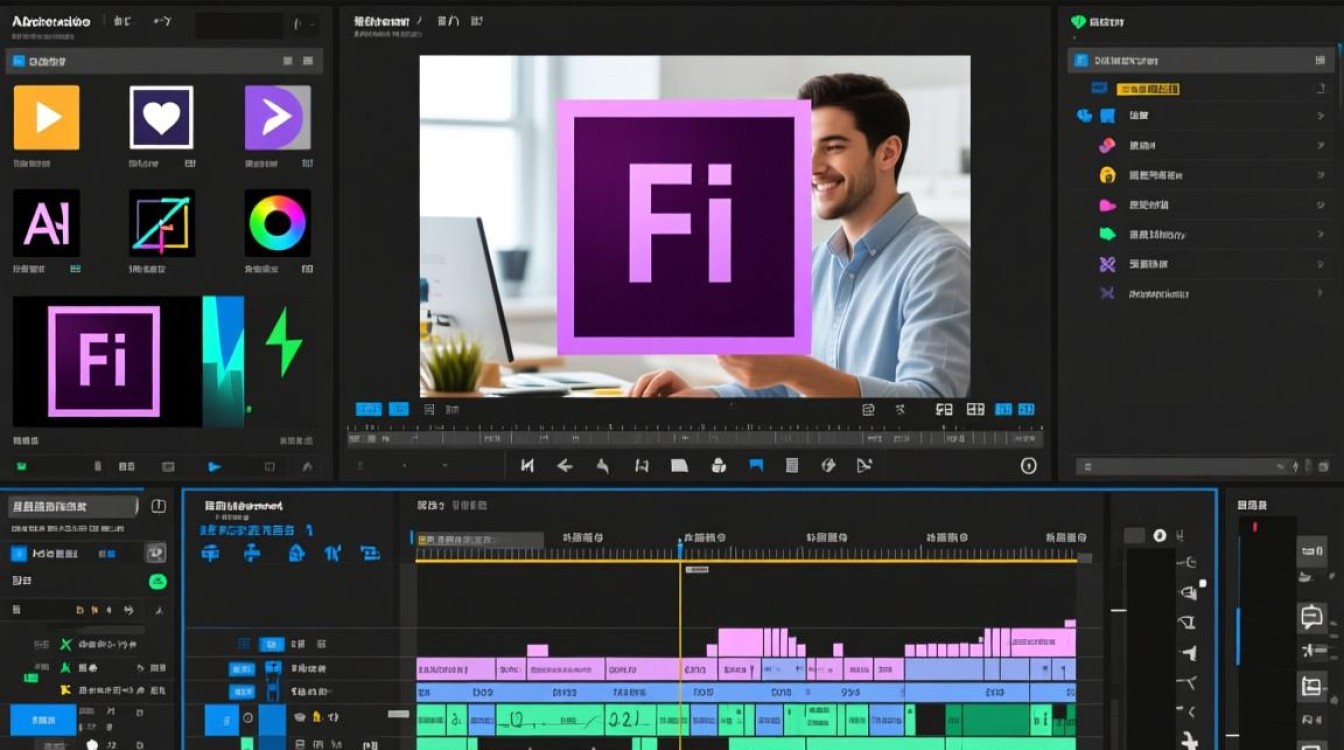Click the rightmost blue button under the preview

pos(1025,409)
